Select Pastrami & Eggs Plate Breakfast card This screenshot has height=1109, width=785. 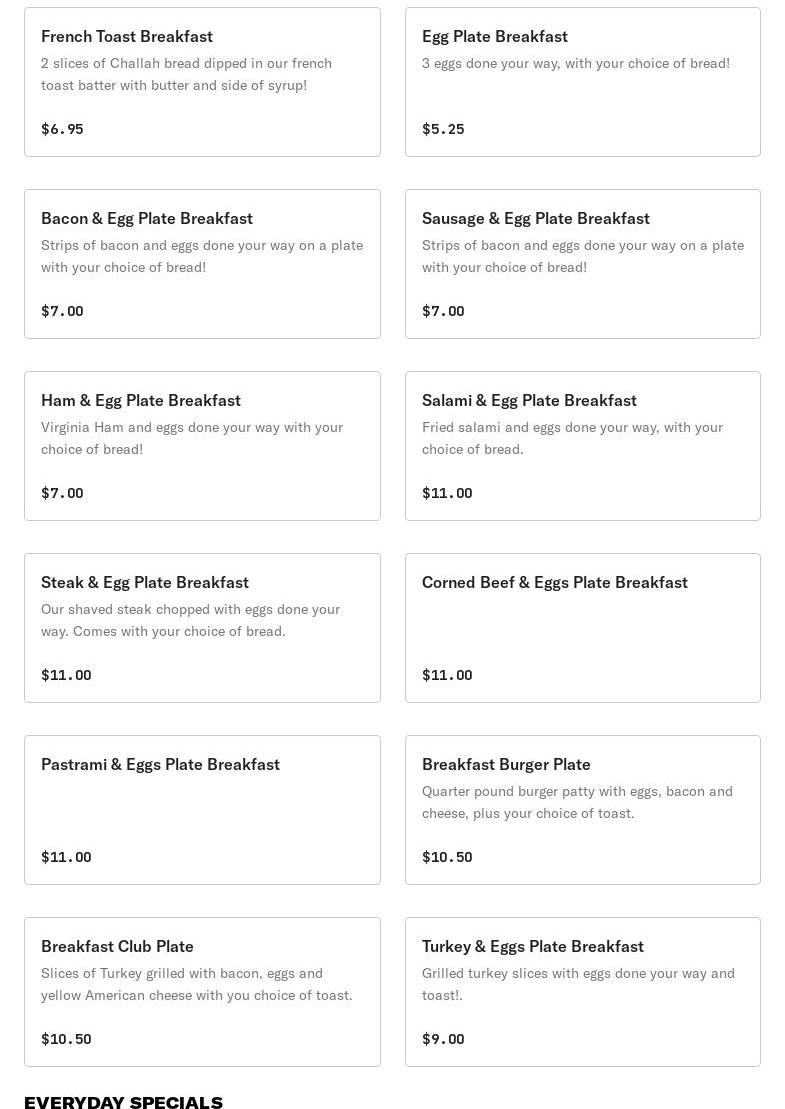pyautogui.click(x=202, y=810)
